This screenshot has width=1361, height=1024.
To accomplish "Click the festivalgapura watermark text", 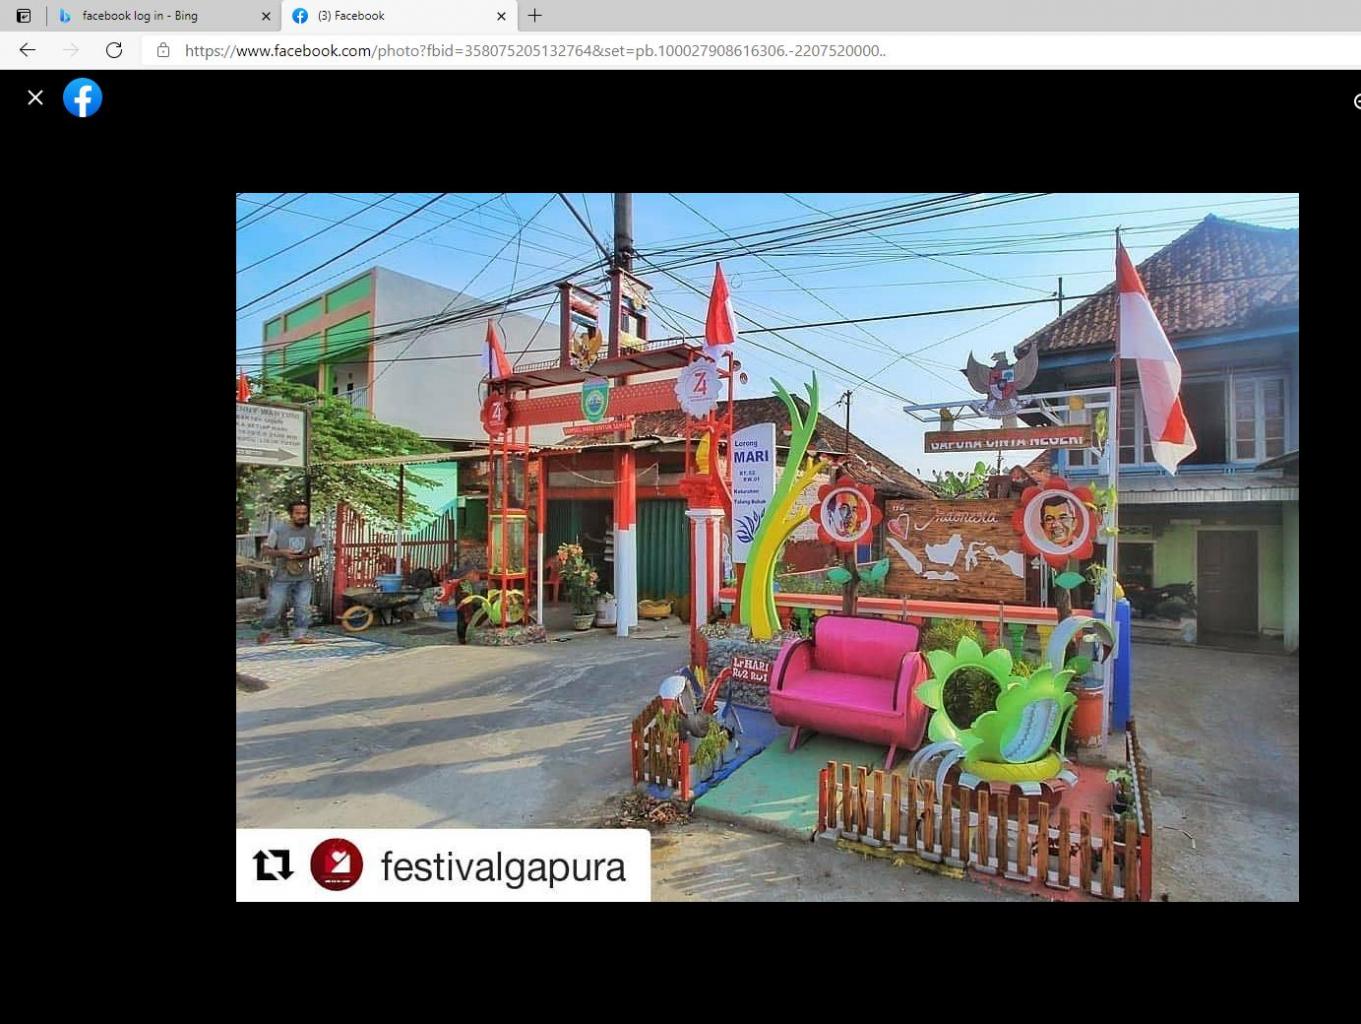I will pos(503,867).
